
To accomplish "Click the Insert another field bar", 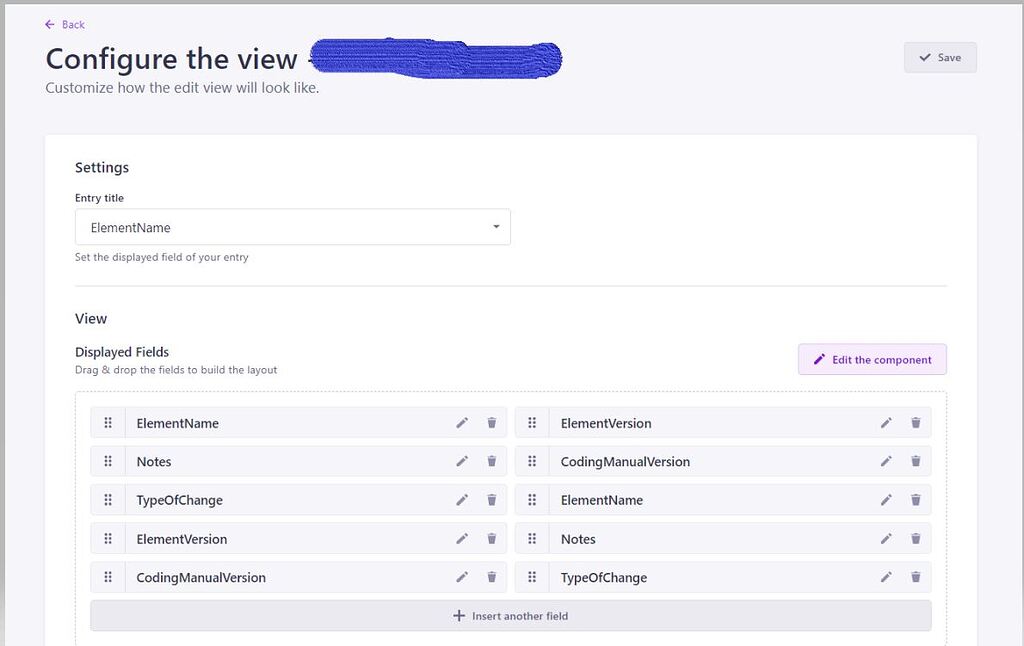I will [511, 615].
